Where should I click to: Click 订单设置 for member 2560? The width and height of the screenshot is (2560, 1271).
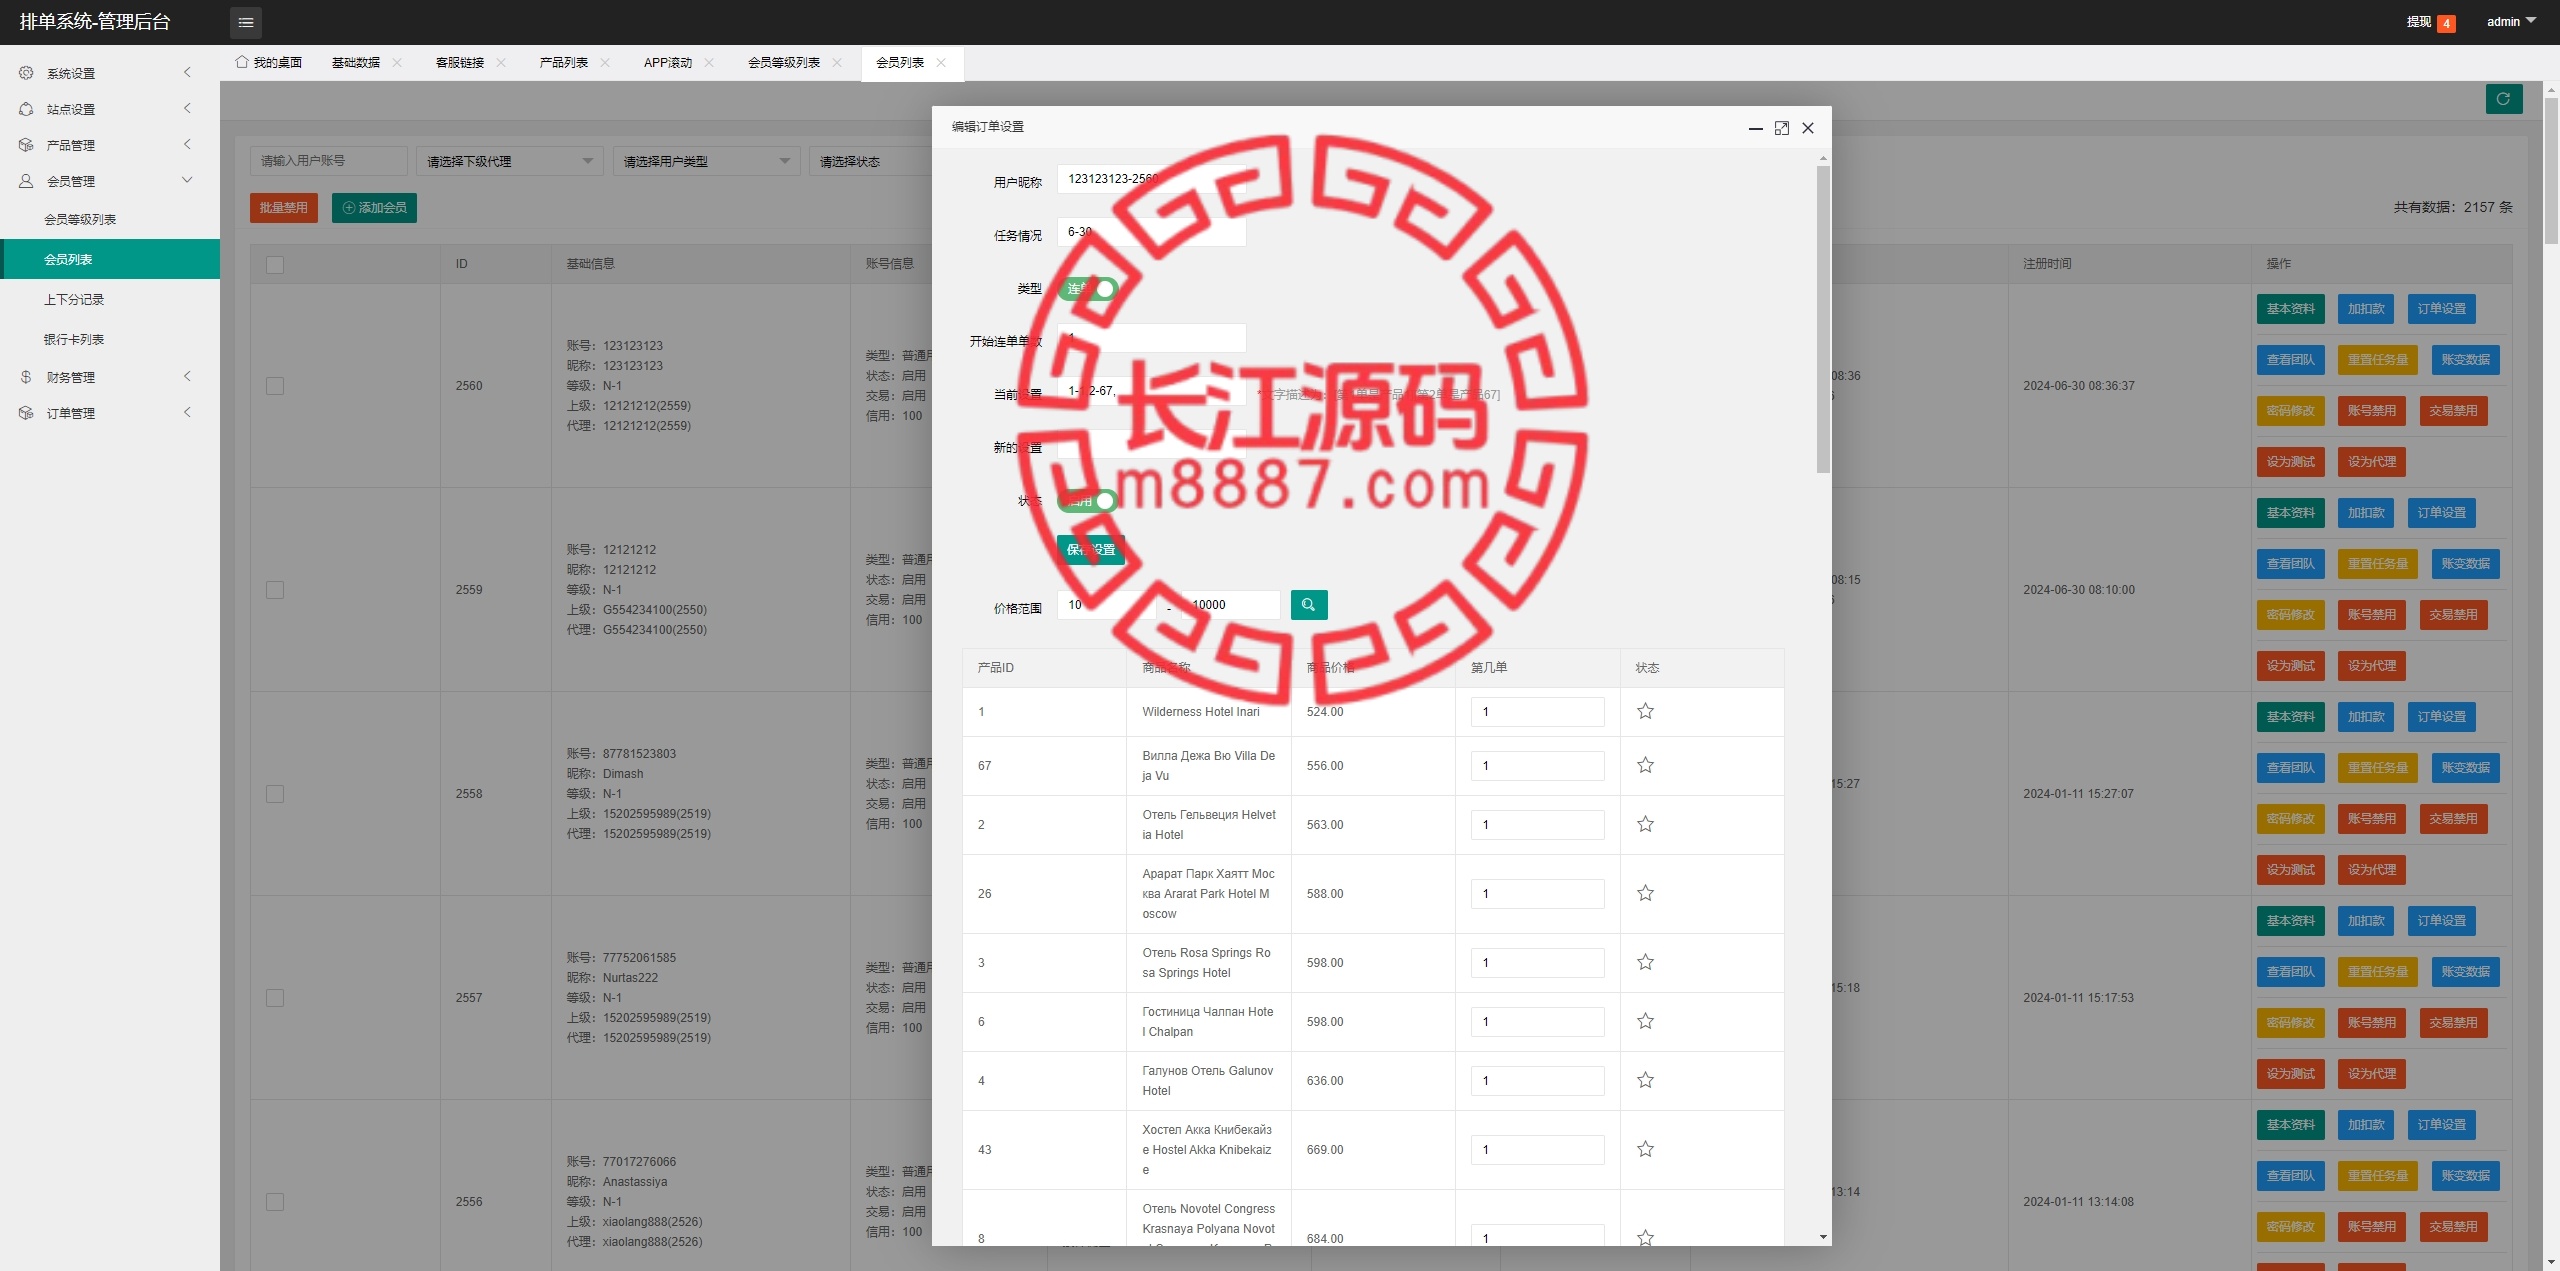[x=2442, y=309]
